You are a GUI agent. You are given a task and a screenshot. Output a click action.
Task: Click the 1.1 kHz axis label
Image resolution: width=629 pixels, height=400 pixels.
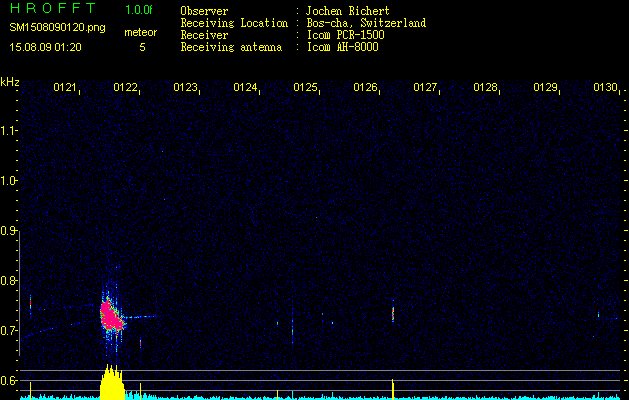8,131
